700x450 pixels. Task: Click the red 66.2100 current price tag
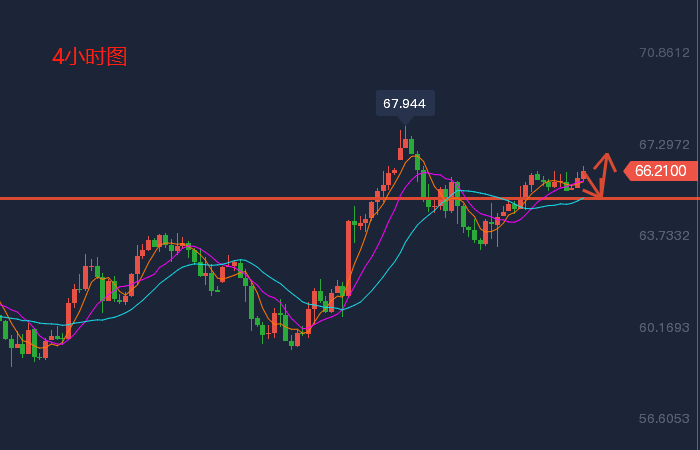tap(661, 171)
